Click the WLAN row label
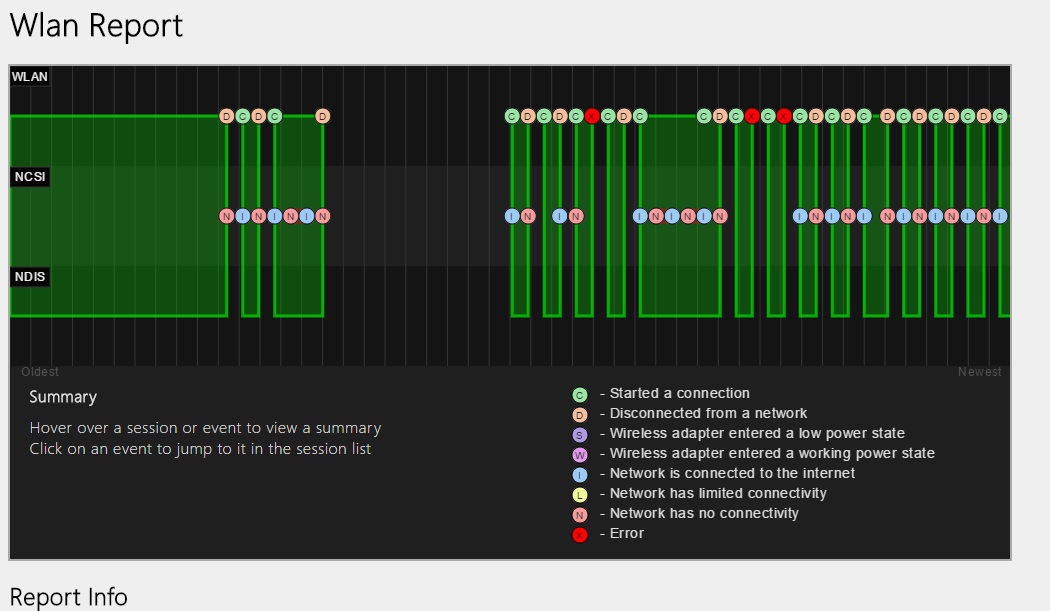This screenshot has height=611, width=1050. tap(29, 76)
